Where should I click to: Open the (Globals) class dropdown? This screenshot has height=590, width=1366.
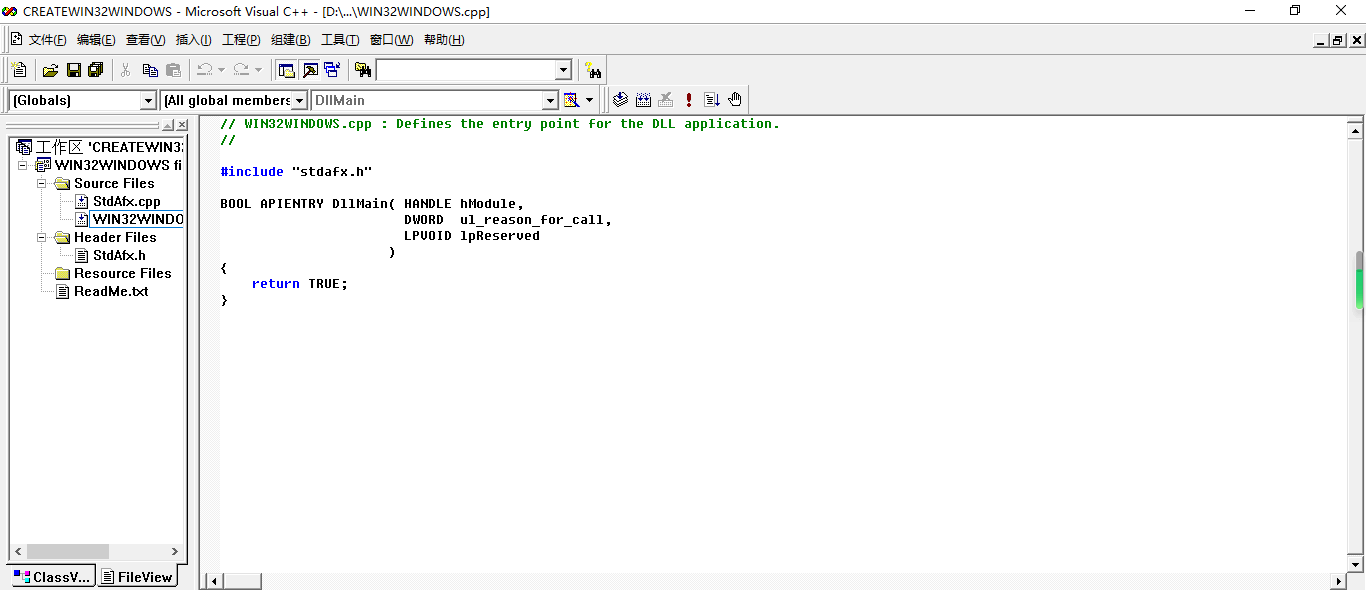(149, 100)
